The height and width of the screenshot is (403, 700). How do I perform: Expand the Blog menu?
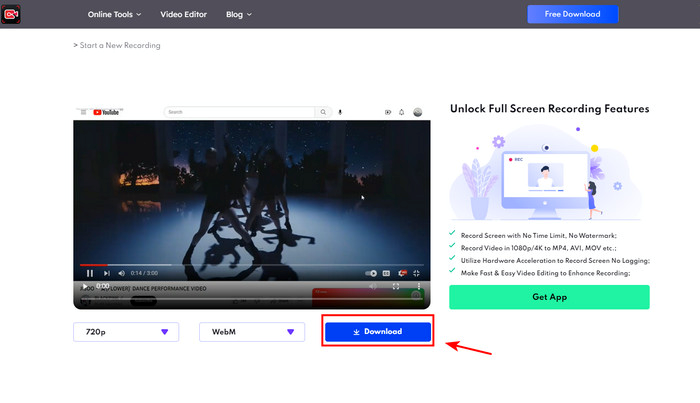click(x=238, y=15)
